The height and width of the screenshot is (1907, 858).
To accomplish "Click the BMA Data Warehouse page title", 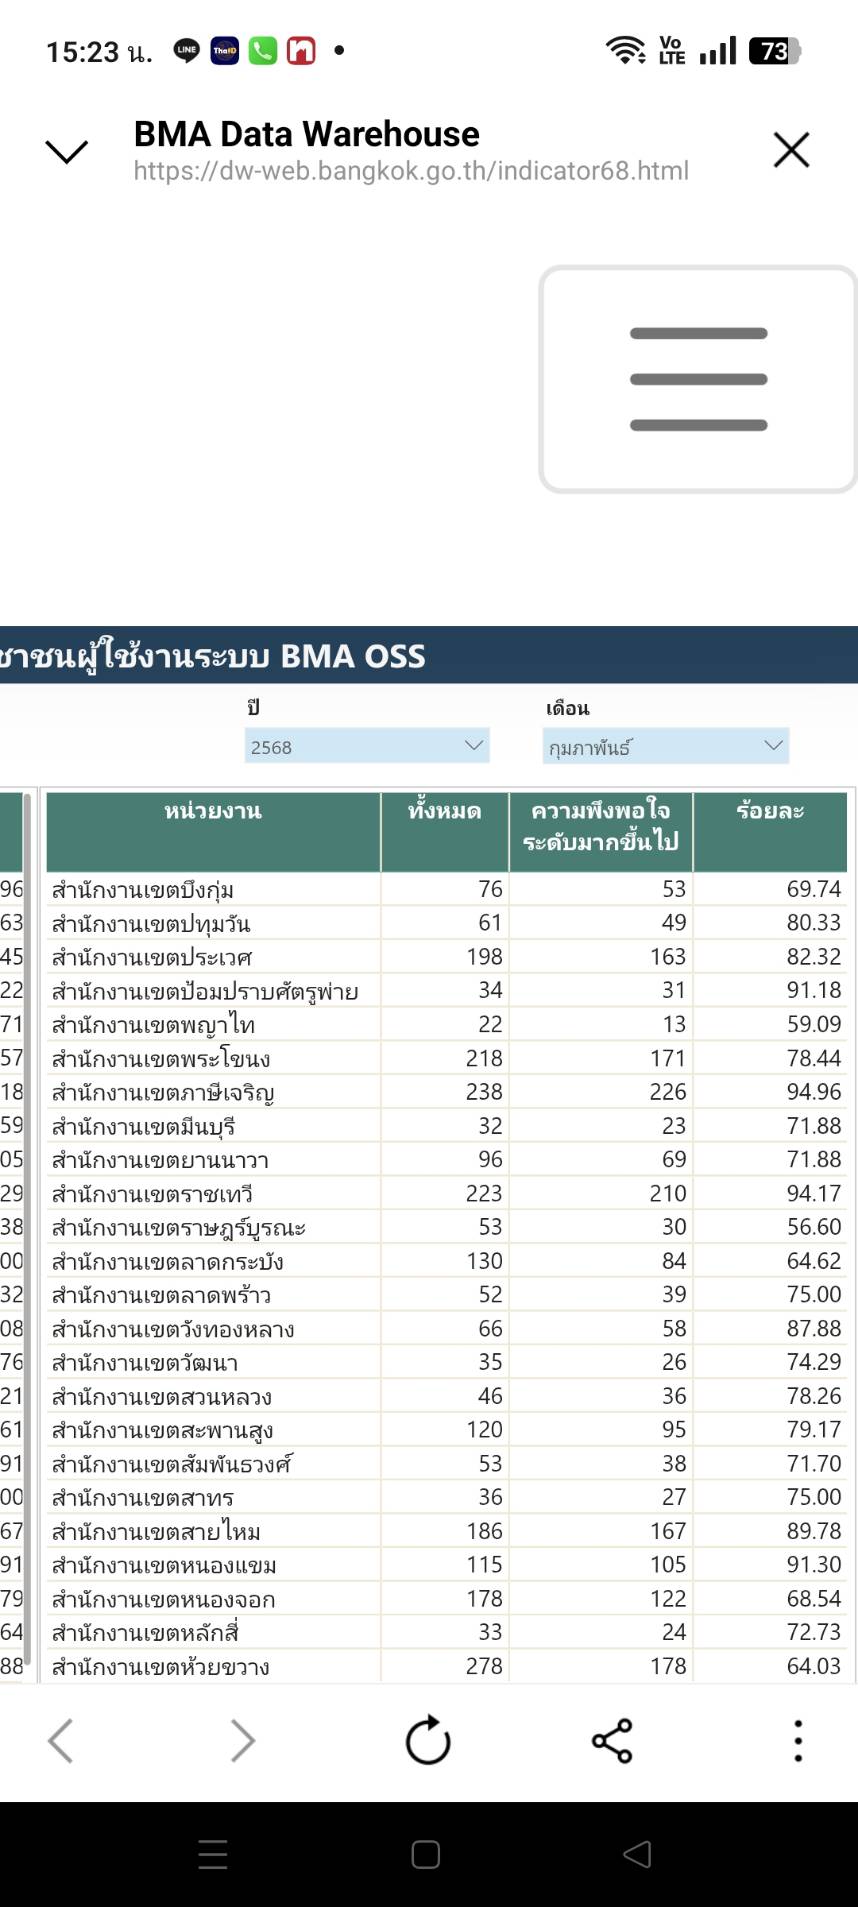I will (x=307, y=134).
